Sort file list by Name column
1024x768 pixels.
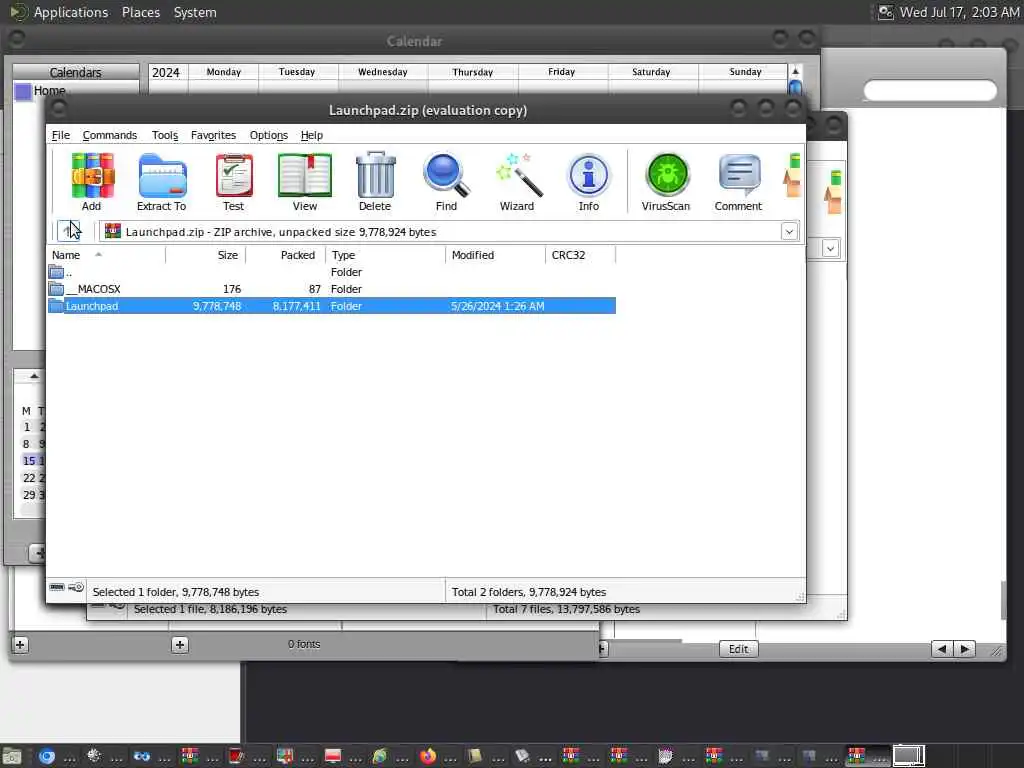point(106,255)
